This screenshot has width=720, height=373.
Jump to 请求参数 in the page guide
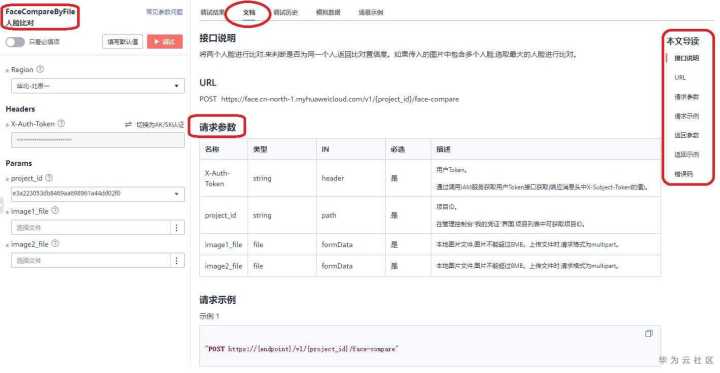tap(686, 97)
